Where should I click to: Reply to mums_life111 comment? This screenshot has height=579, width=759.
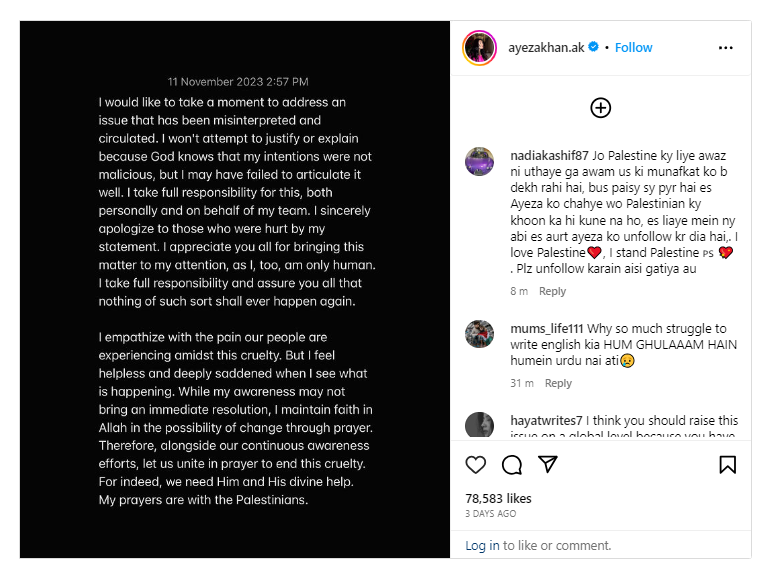pos(558,383)
